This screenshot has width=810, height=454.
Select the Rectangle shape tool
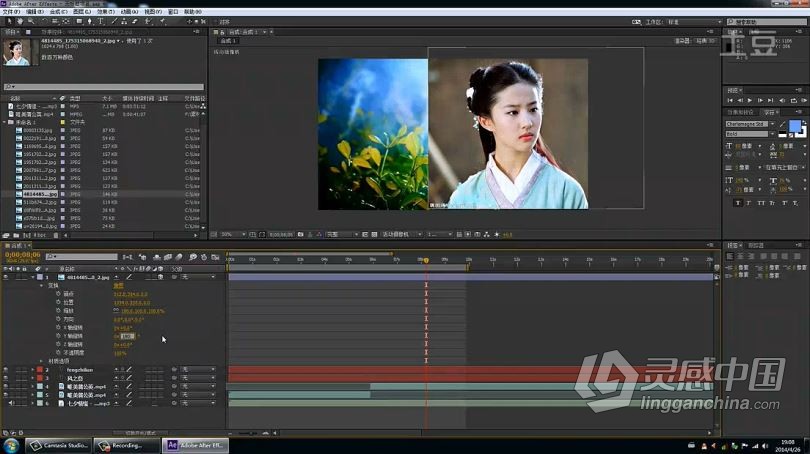[x=79, y=21]
